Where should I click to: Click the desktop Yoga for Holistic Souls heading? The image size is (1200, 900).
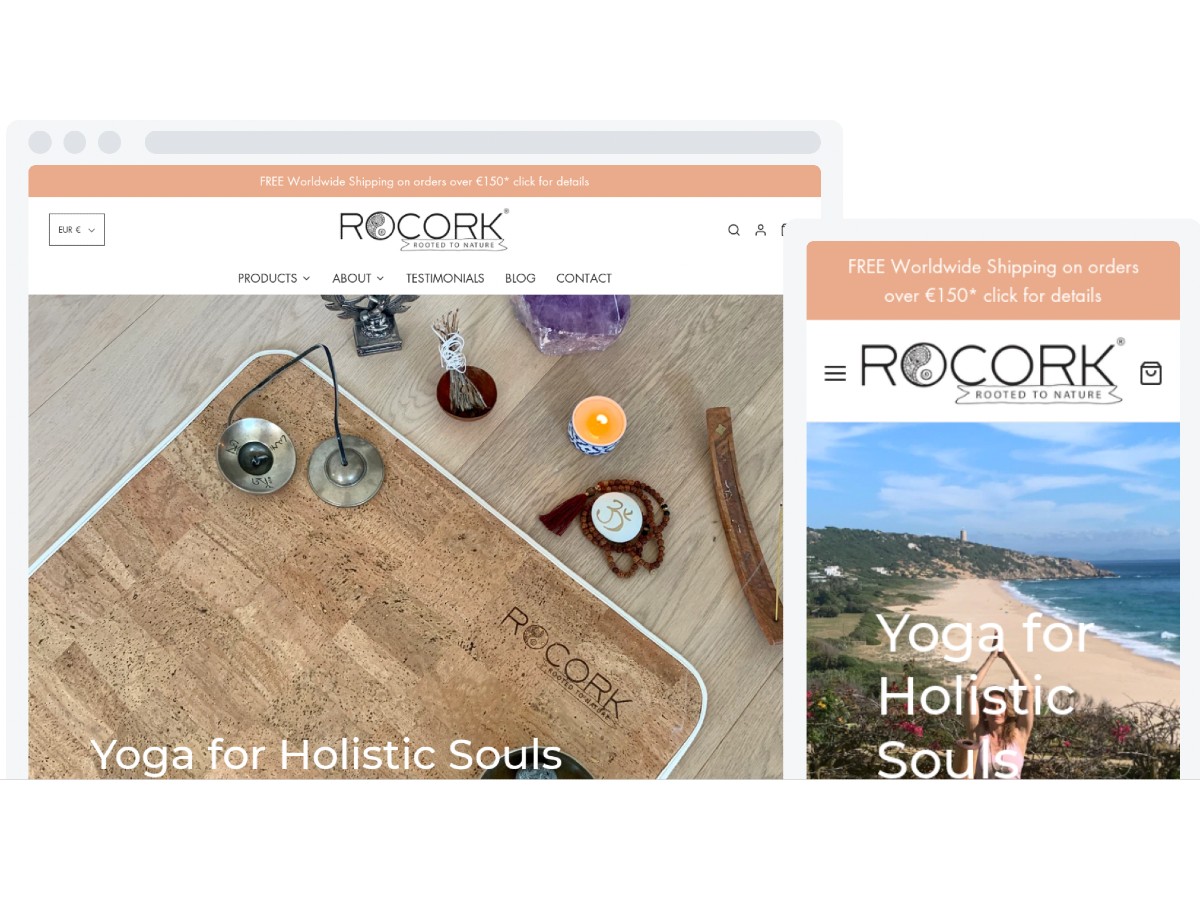click(326, 754)
